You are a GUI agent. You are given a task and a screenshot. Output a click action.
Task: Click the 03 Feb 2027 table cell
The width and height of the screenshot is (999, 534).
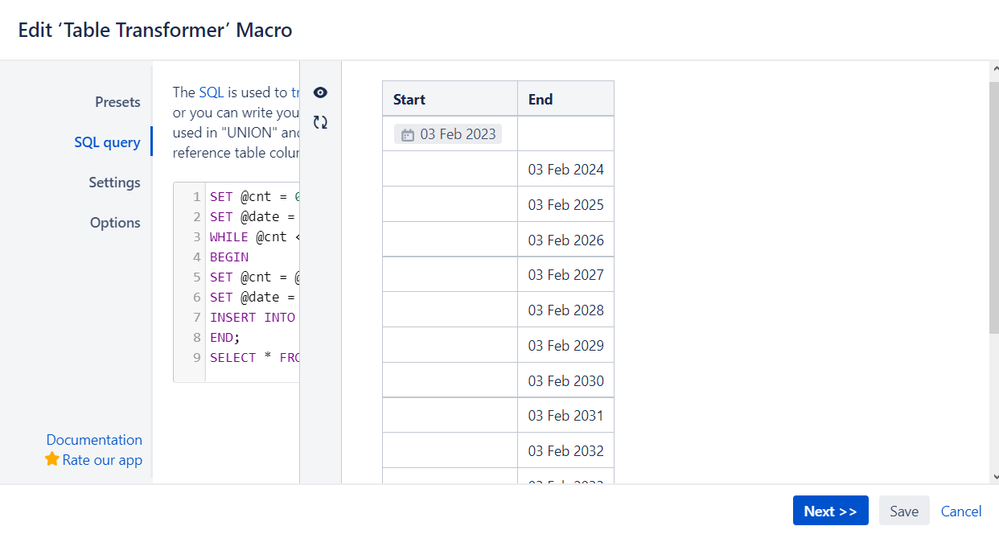[565, 274]
